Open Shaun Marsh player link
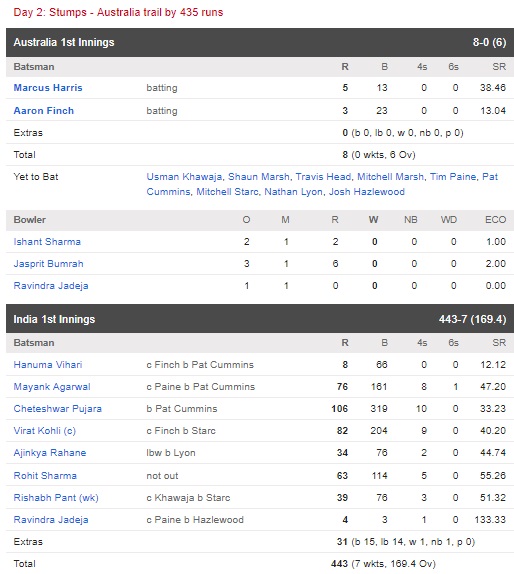The height and width of the screenshot is (574, 514). click(x=259, y=177)
